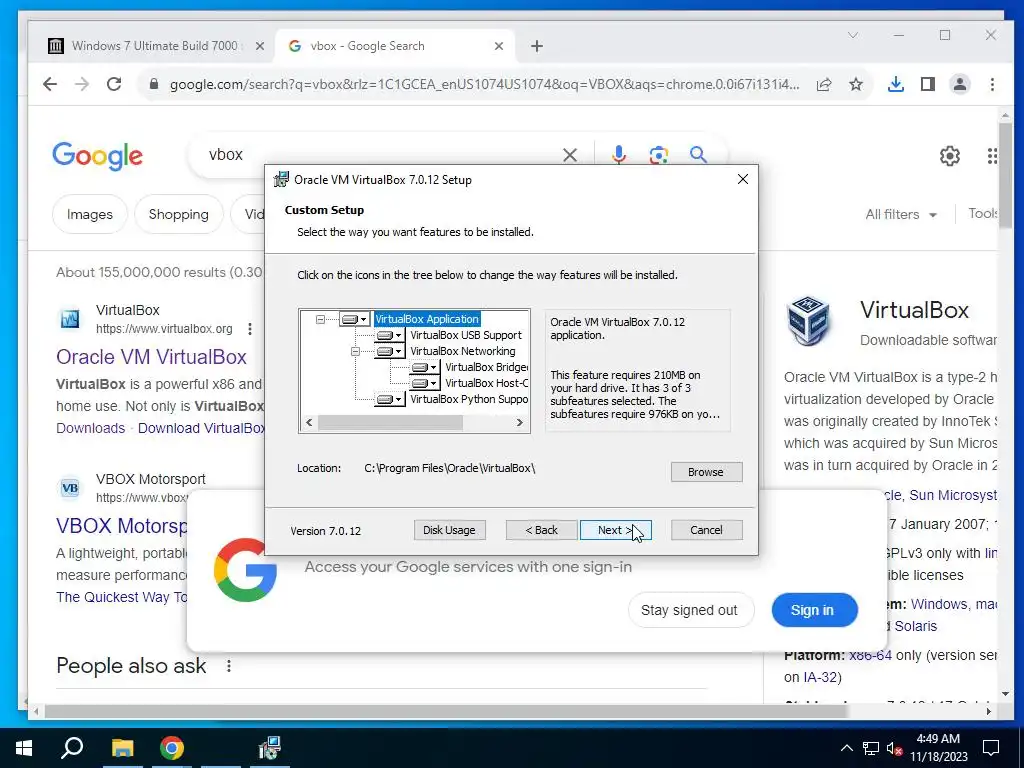The width and height of the screenshot is (1024, 768).
Task: Open People also ask options menu
Action: tap(229, 666)
